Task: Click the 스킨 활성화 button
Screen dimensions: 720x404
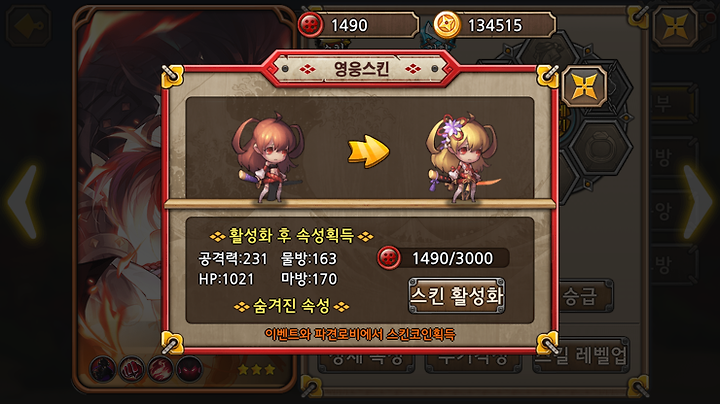Action: (x=457, y=296)
